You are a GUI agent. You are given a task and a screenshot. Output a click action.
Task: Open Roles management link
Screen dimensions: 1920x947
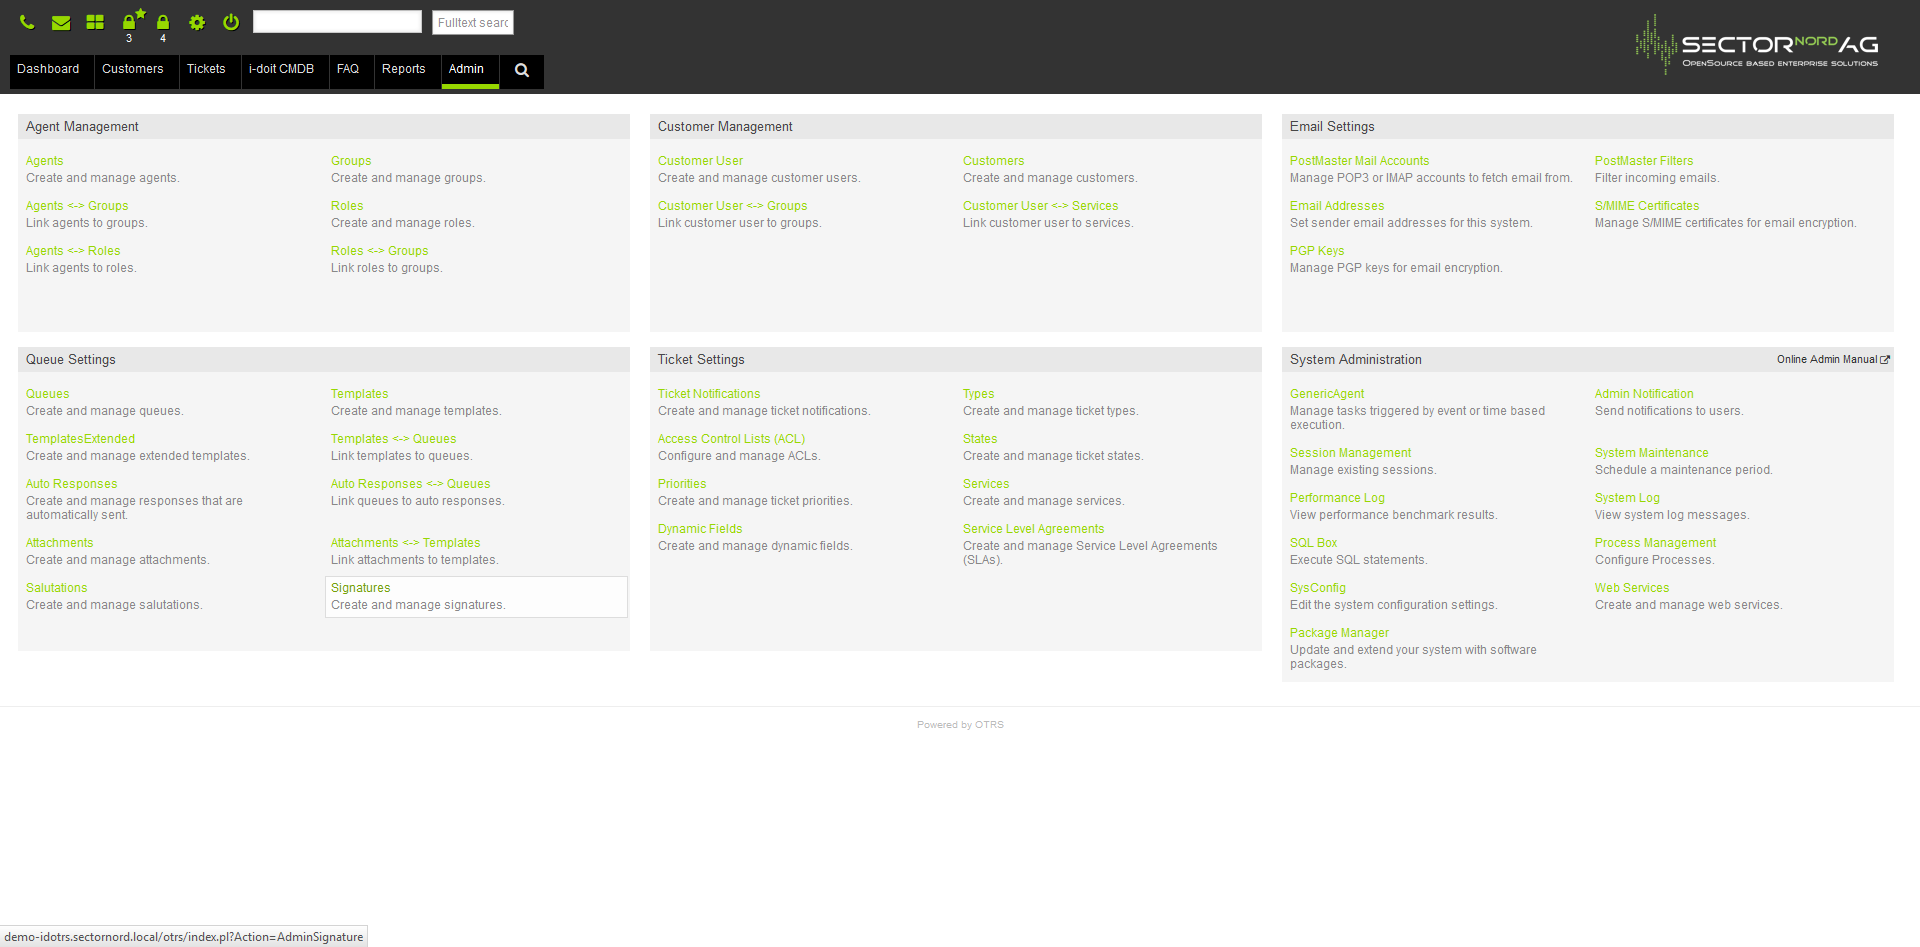pos(347,206)
